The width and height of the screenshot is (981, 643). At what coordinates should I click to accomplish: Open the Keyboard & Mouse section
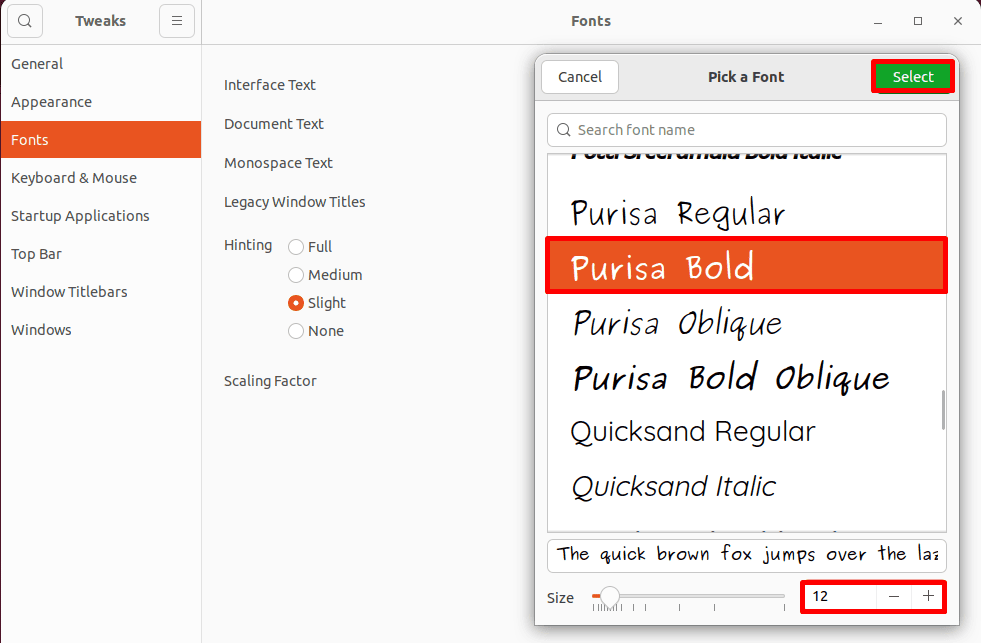click(x=75, y=177)
